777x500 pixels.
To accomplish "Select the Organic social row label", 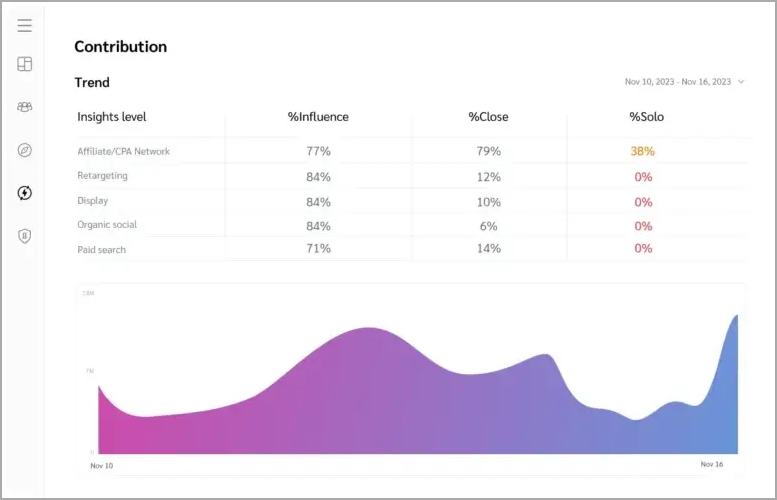I will [107, 225].
